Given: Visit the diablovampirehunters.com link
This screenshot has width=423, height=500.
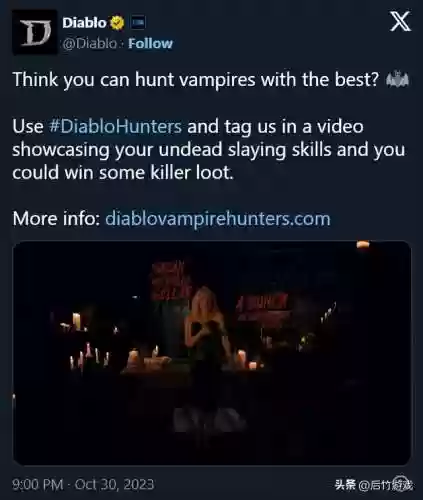Looking at the screenshot, I should pyautogui.click(x=218, y=219).
